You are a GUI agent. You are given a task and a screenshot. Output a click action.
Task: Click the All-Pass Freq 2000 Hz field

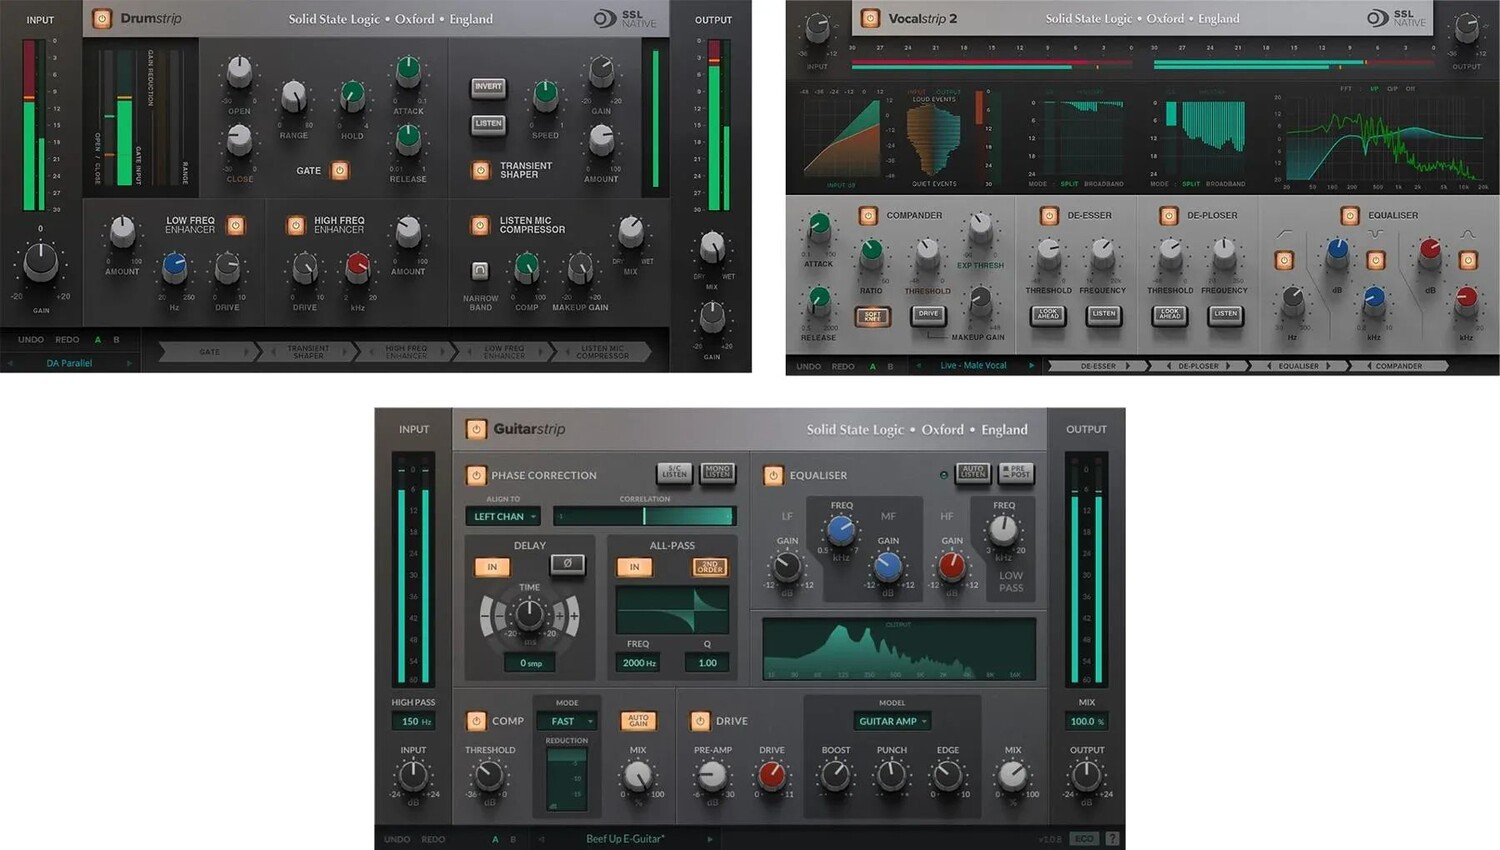pyautogui.click(x=639, y=663)
